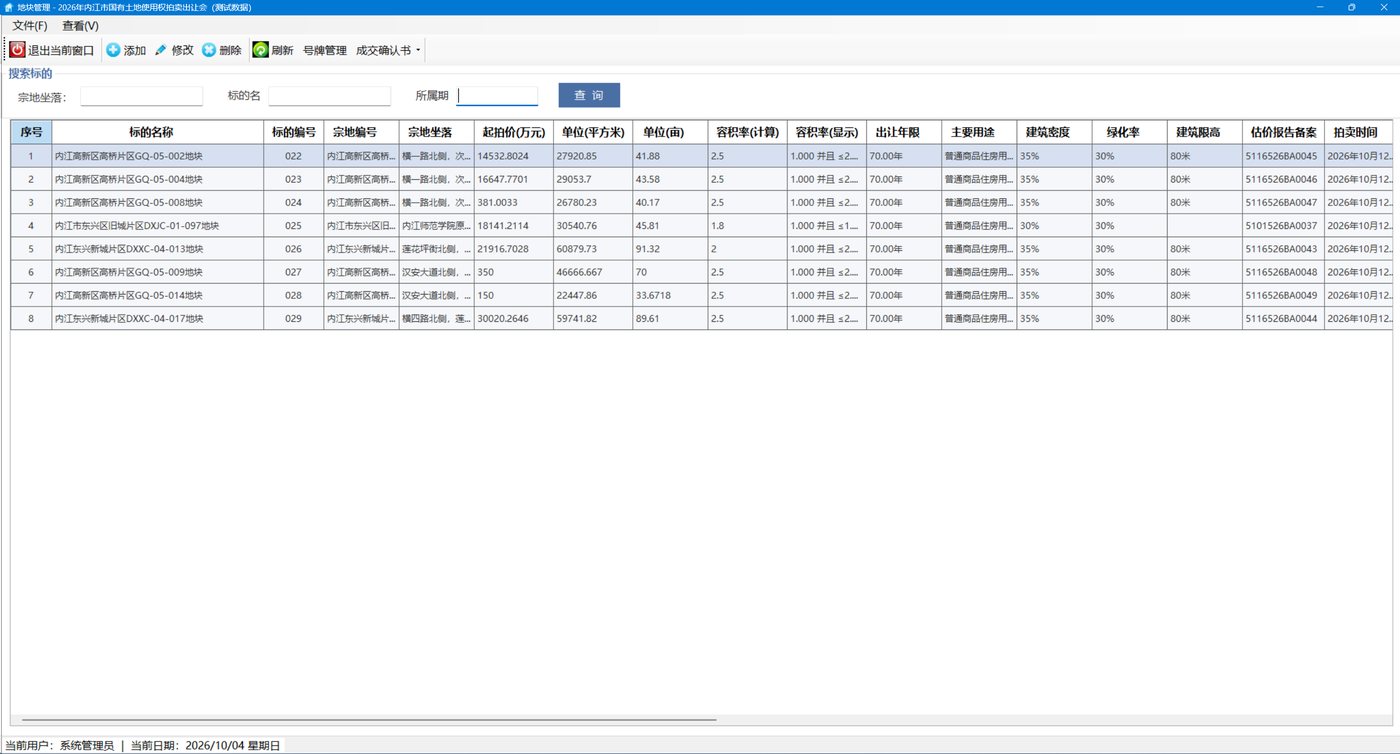Open the 文件(F) menu

click(29, 25)
